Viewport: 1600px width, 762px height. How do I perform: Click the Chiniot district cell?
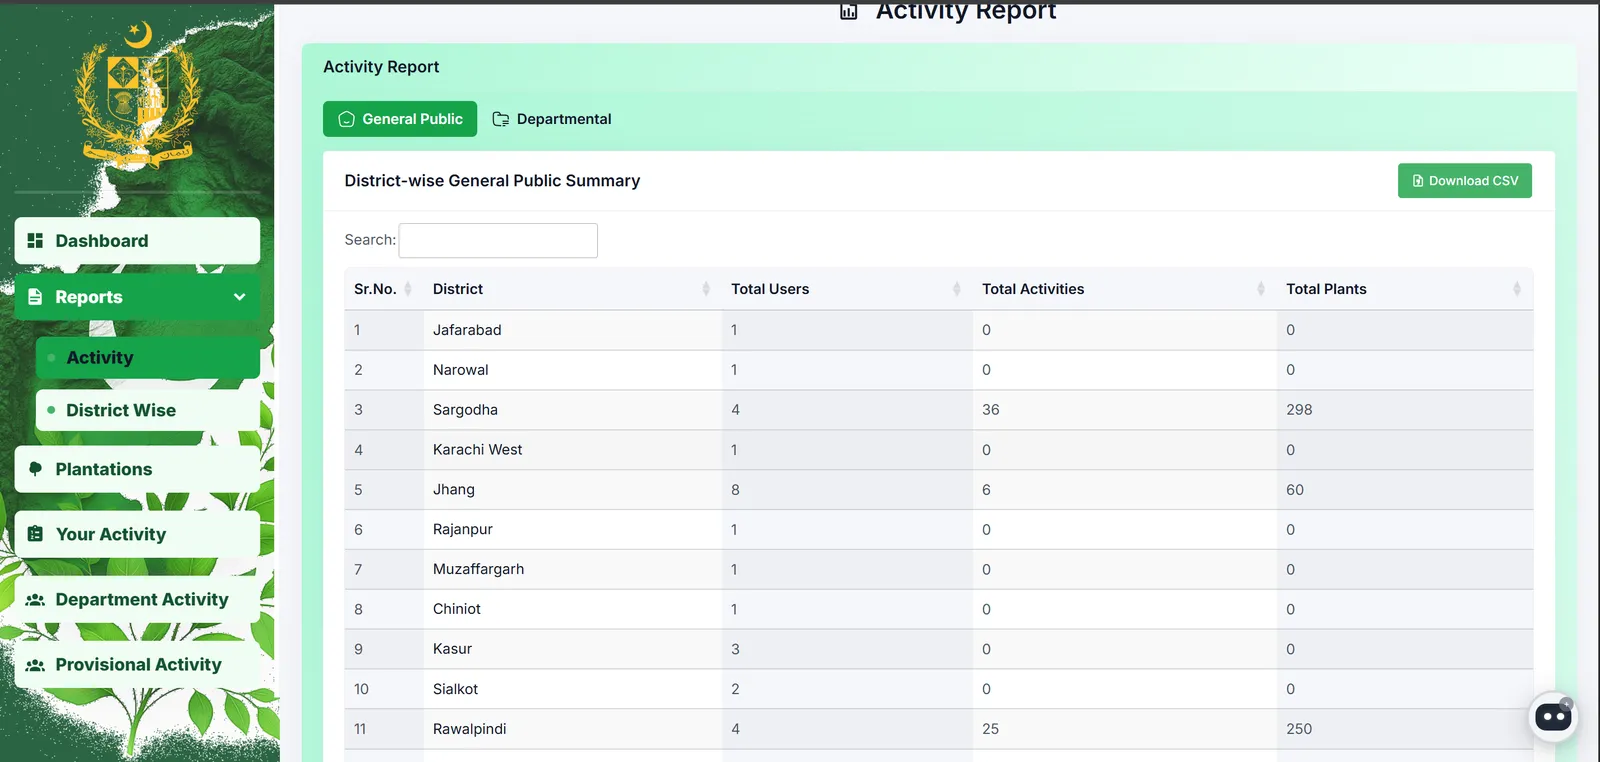(x=572, y=609)
